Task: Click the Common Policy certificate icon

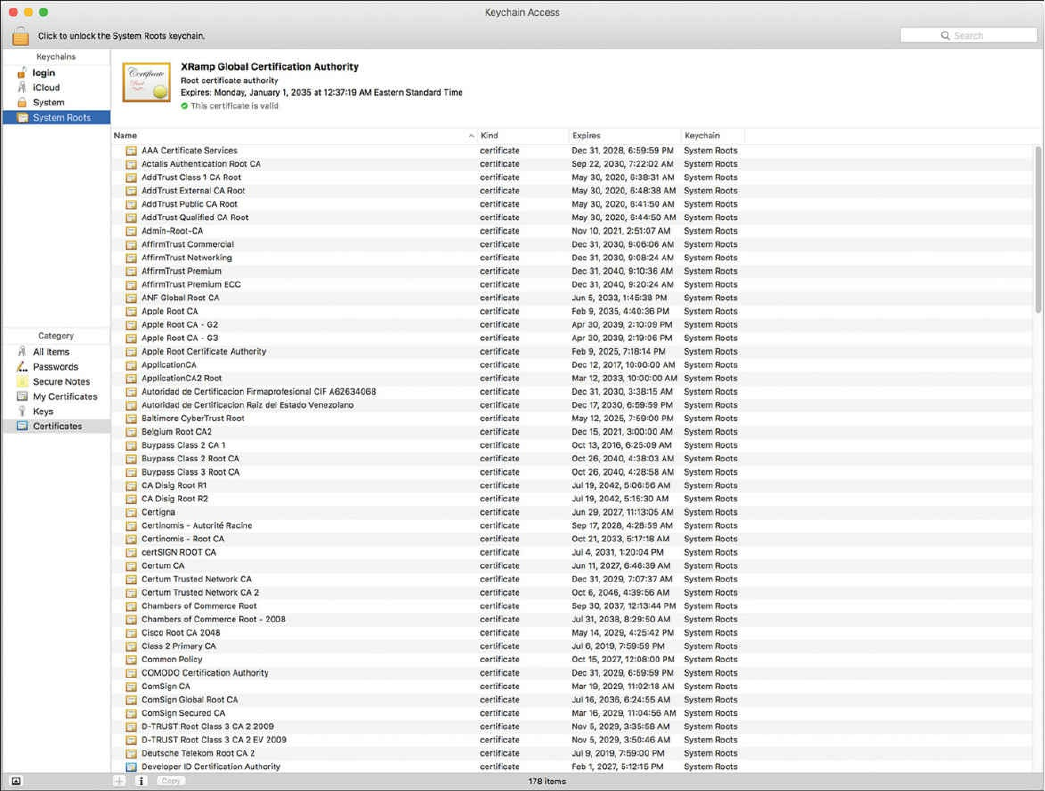Action: coord(131,660)
